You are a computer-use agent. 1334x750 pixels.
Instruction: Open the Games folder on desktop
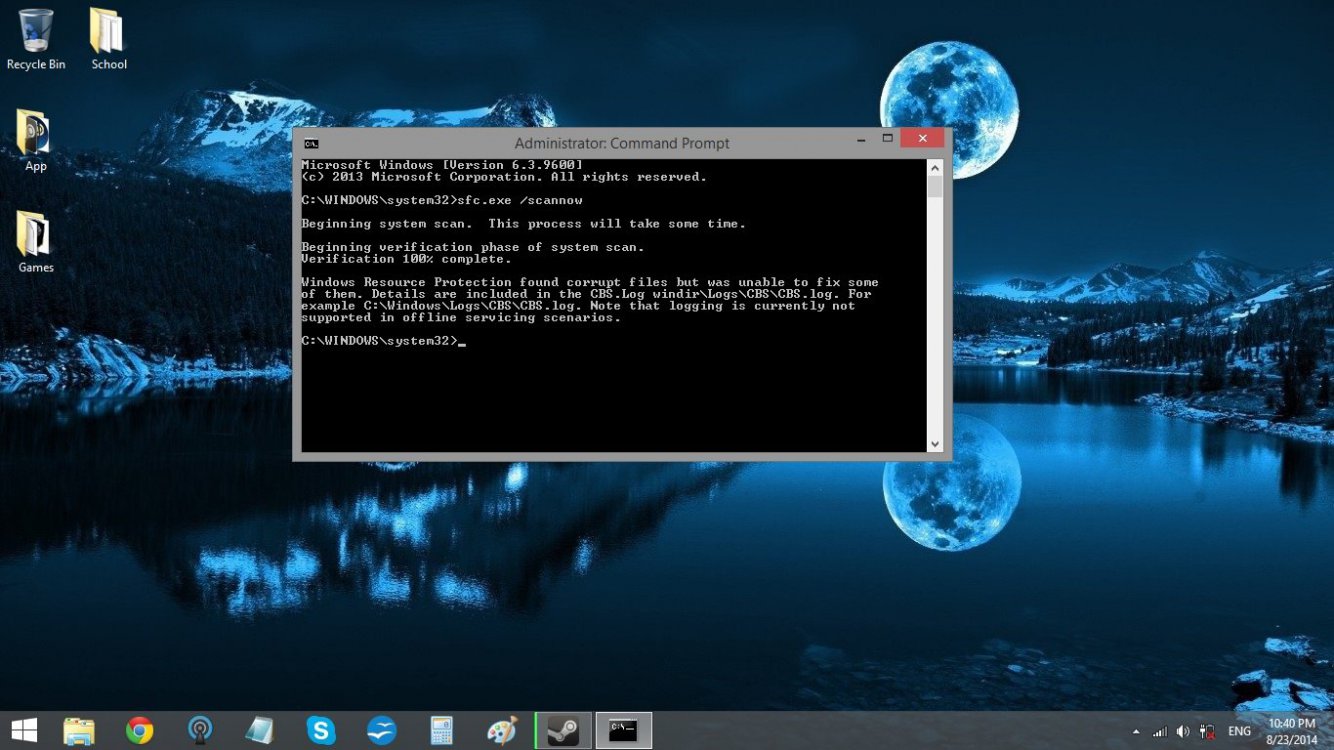tap(35, 241)
